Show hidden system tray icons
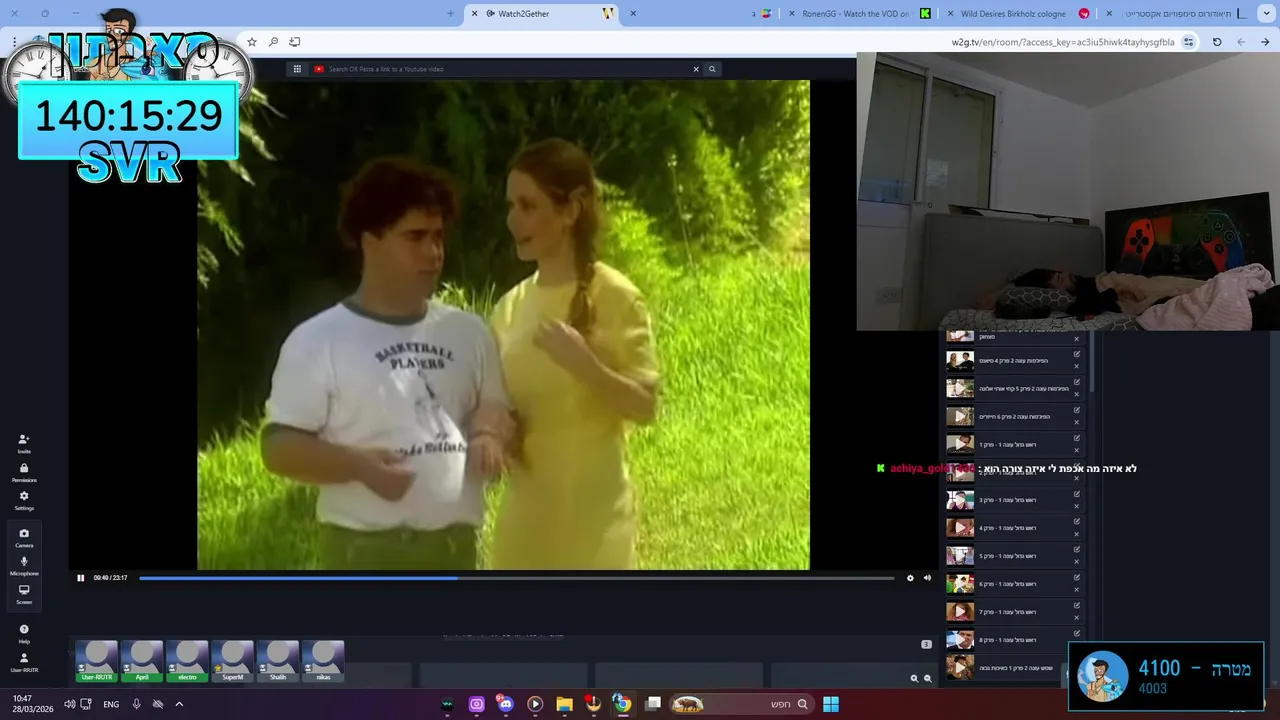1280x720 pixels. [x=179, y=704]
